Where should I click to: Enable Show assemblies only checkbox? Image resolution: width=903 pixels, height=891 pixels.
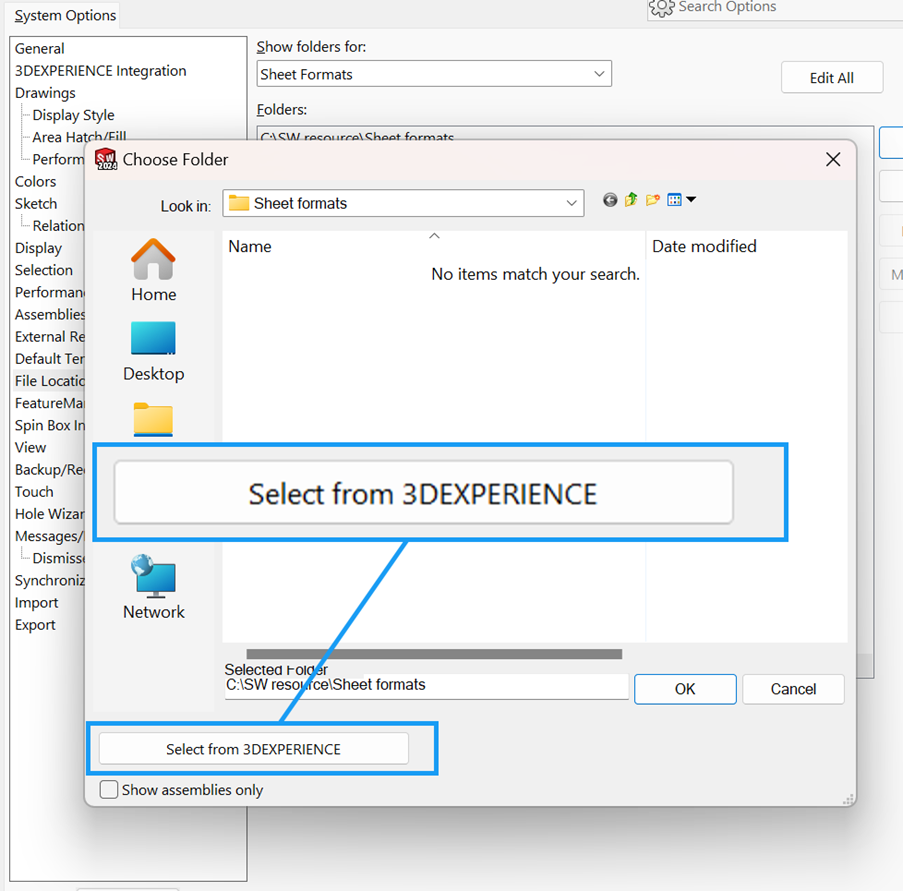pos(109,789)
